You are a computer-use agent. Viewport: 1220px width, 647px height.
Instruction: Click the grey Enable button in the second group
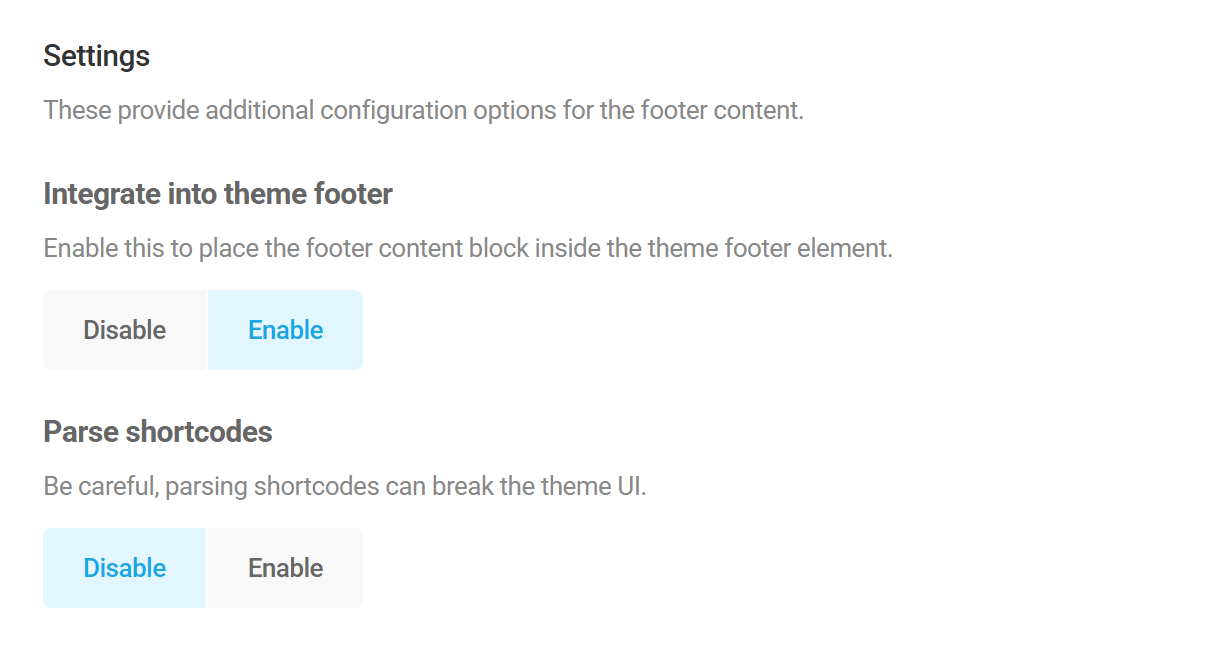(x=285, y=567)
